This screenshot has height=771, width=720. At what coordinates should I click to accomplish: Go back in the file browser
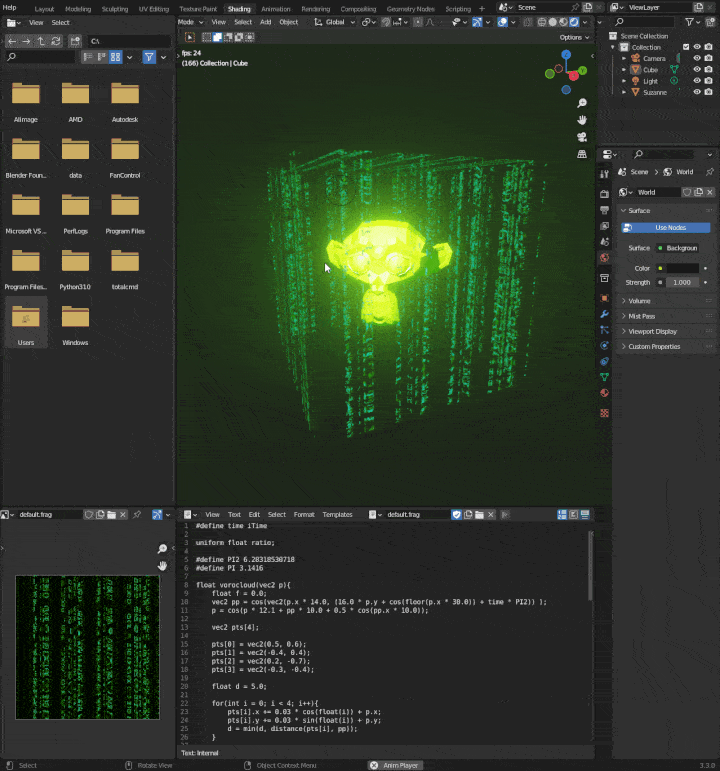click(12, 41)
